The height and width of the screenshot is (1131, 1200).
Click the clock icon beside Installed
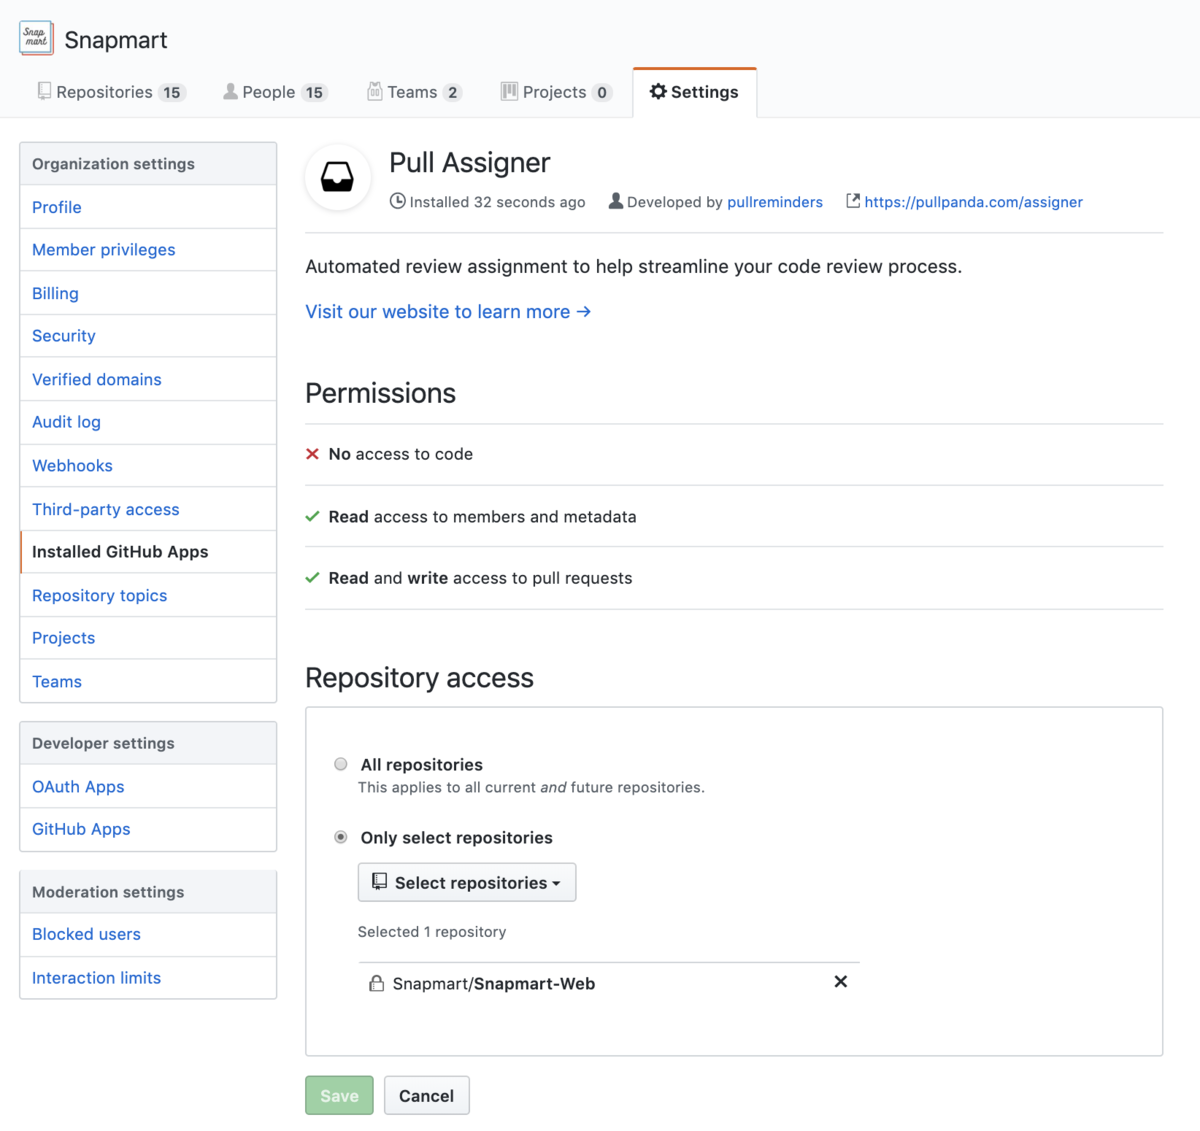[x=397, y=201]
